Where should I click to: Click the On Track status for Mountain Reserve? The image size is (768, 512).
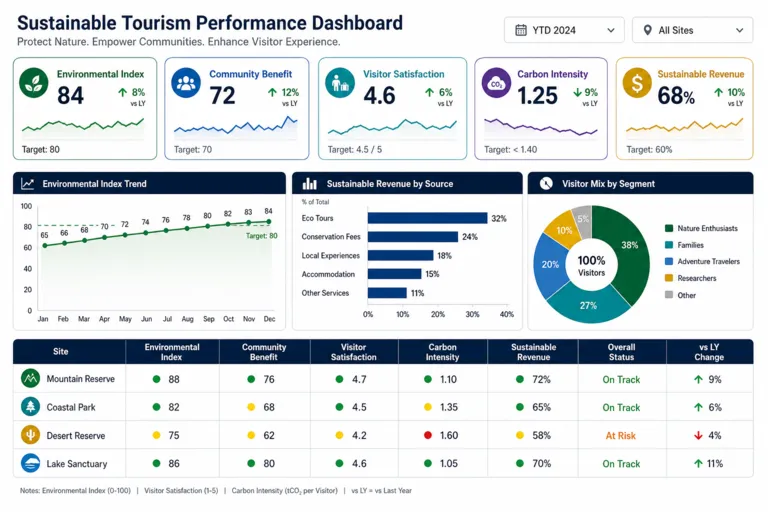pyautogui.click(x=621, y=379)
